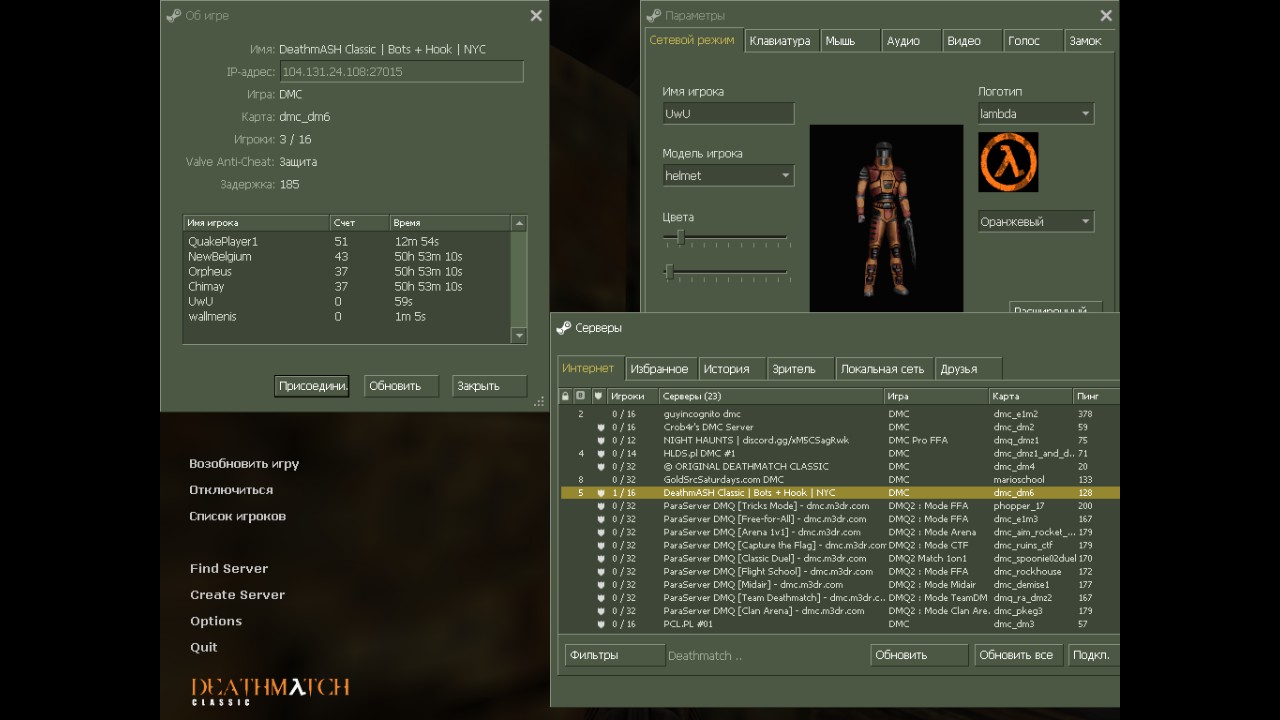
Task: Click the shield icon on NIGHT HAUNTS row
Action: click(x=601, y=440)
